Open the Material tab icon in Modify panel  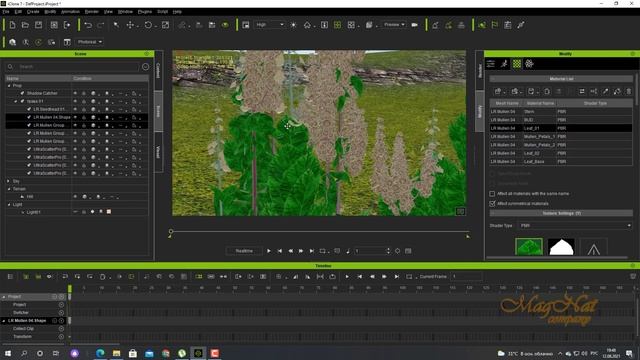pos(517,64)
